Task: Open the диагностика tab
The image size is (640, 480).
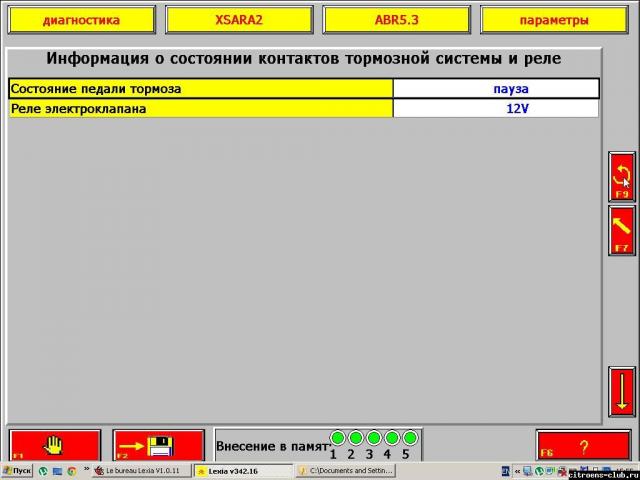Action: (81, 20)
